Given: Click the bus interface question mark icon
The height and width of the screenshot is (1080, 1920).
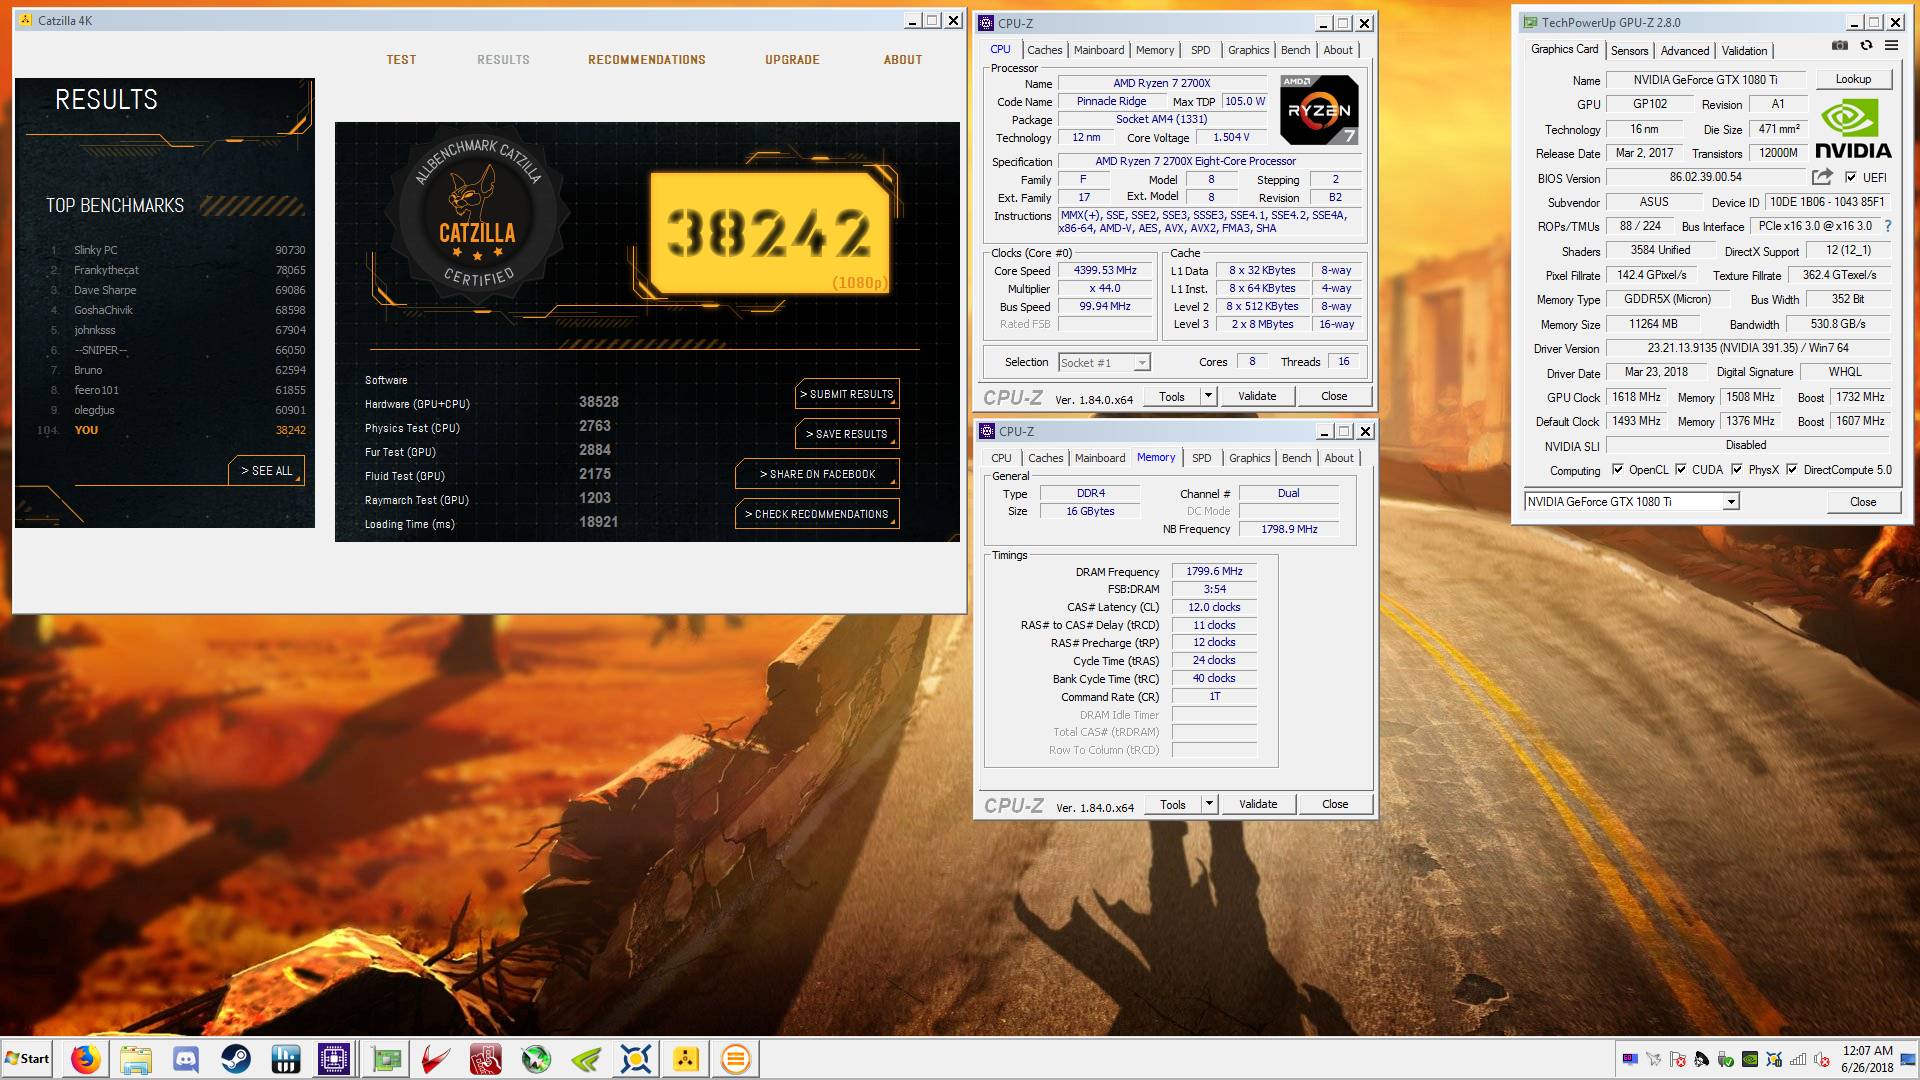Looking at the screenshot, I should point(1888,226).
